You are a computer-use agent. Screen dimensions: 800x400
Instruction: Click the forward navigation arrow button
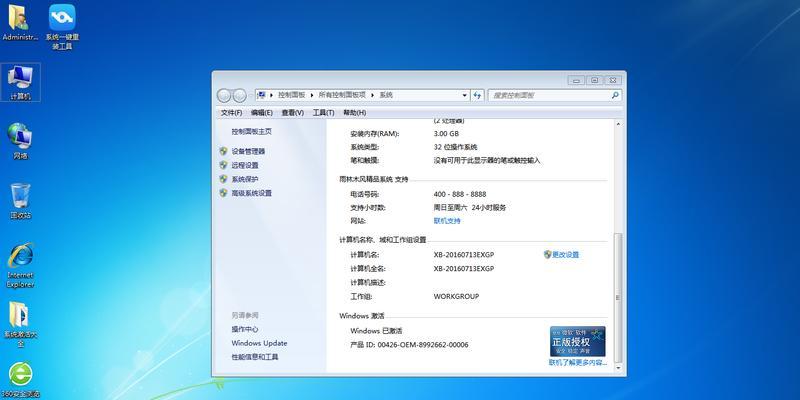(239, 95)
